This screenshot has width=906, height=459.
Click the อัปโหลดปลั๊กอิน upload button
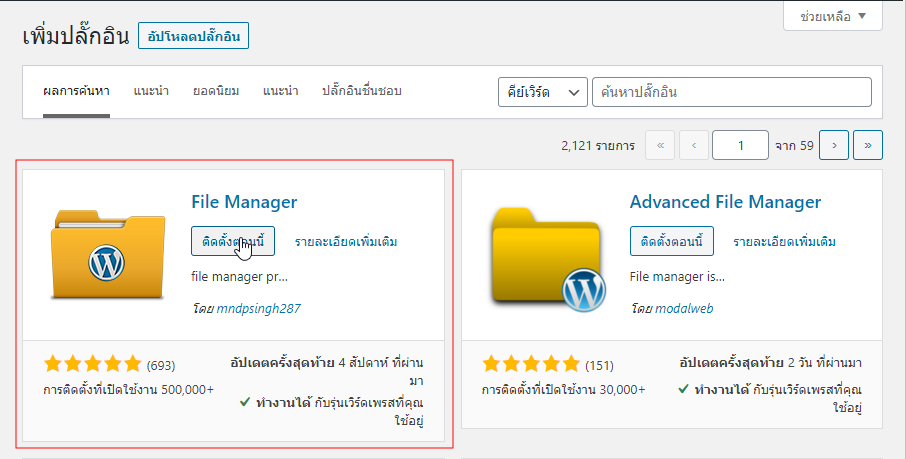pos(194,36)
